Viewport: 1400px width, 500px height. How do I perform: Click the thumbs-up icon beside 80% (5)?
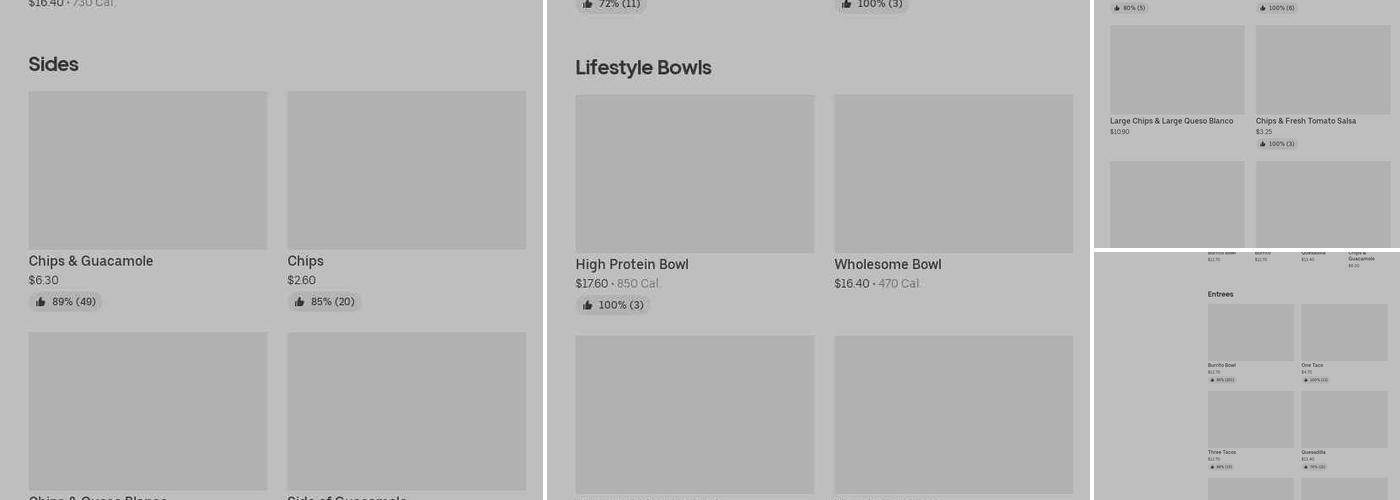[1117, 8]
